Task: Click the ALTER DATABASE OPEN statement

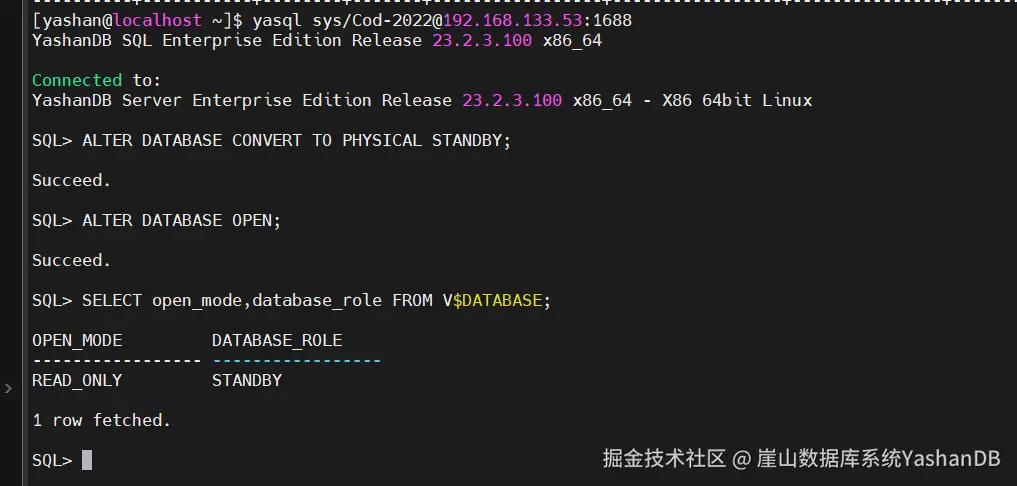Action: click(182, 221)
